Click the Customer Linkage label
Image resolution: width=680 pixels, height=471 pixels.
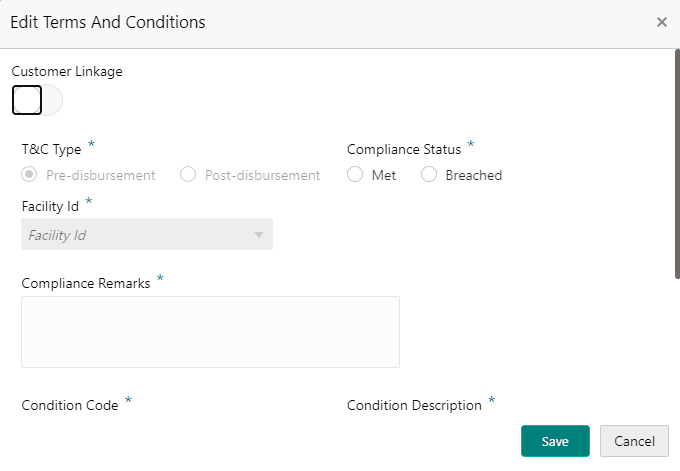tap(67, 71)
